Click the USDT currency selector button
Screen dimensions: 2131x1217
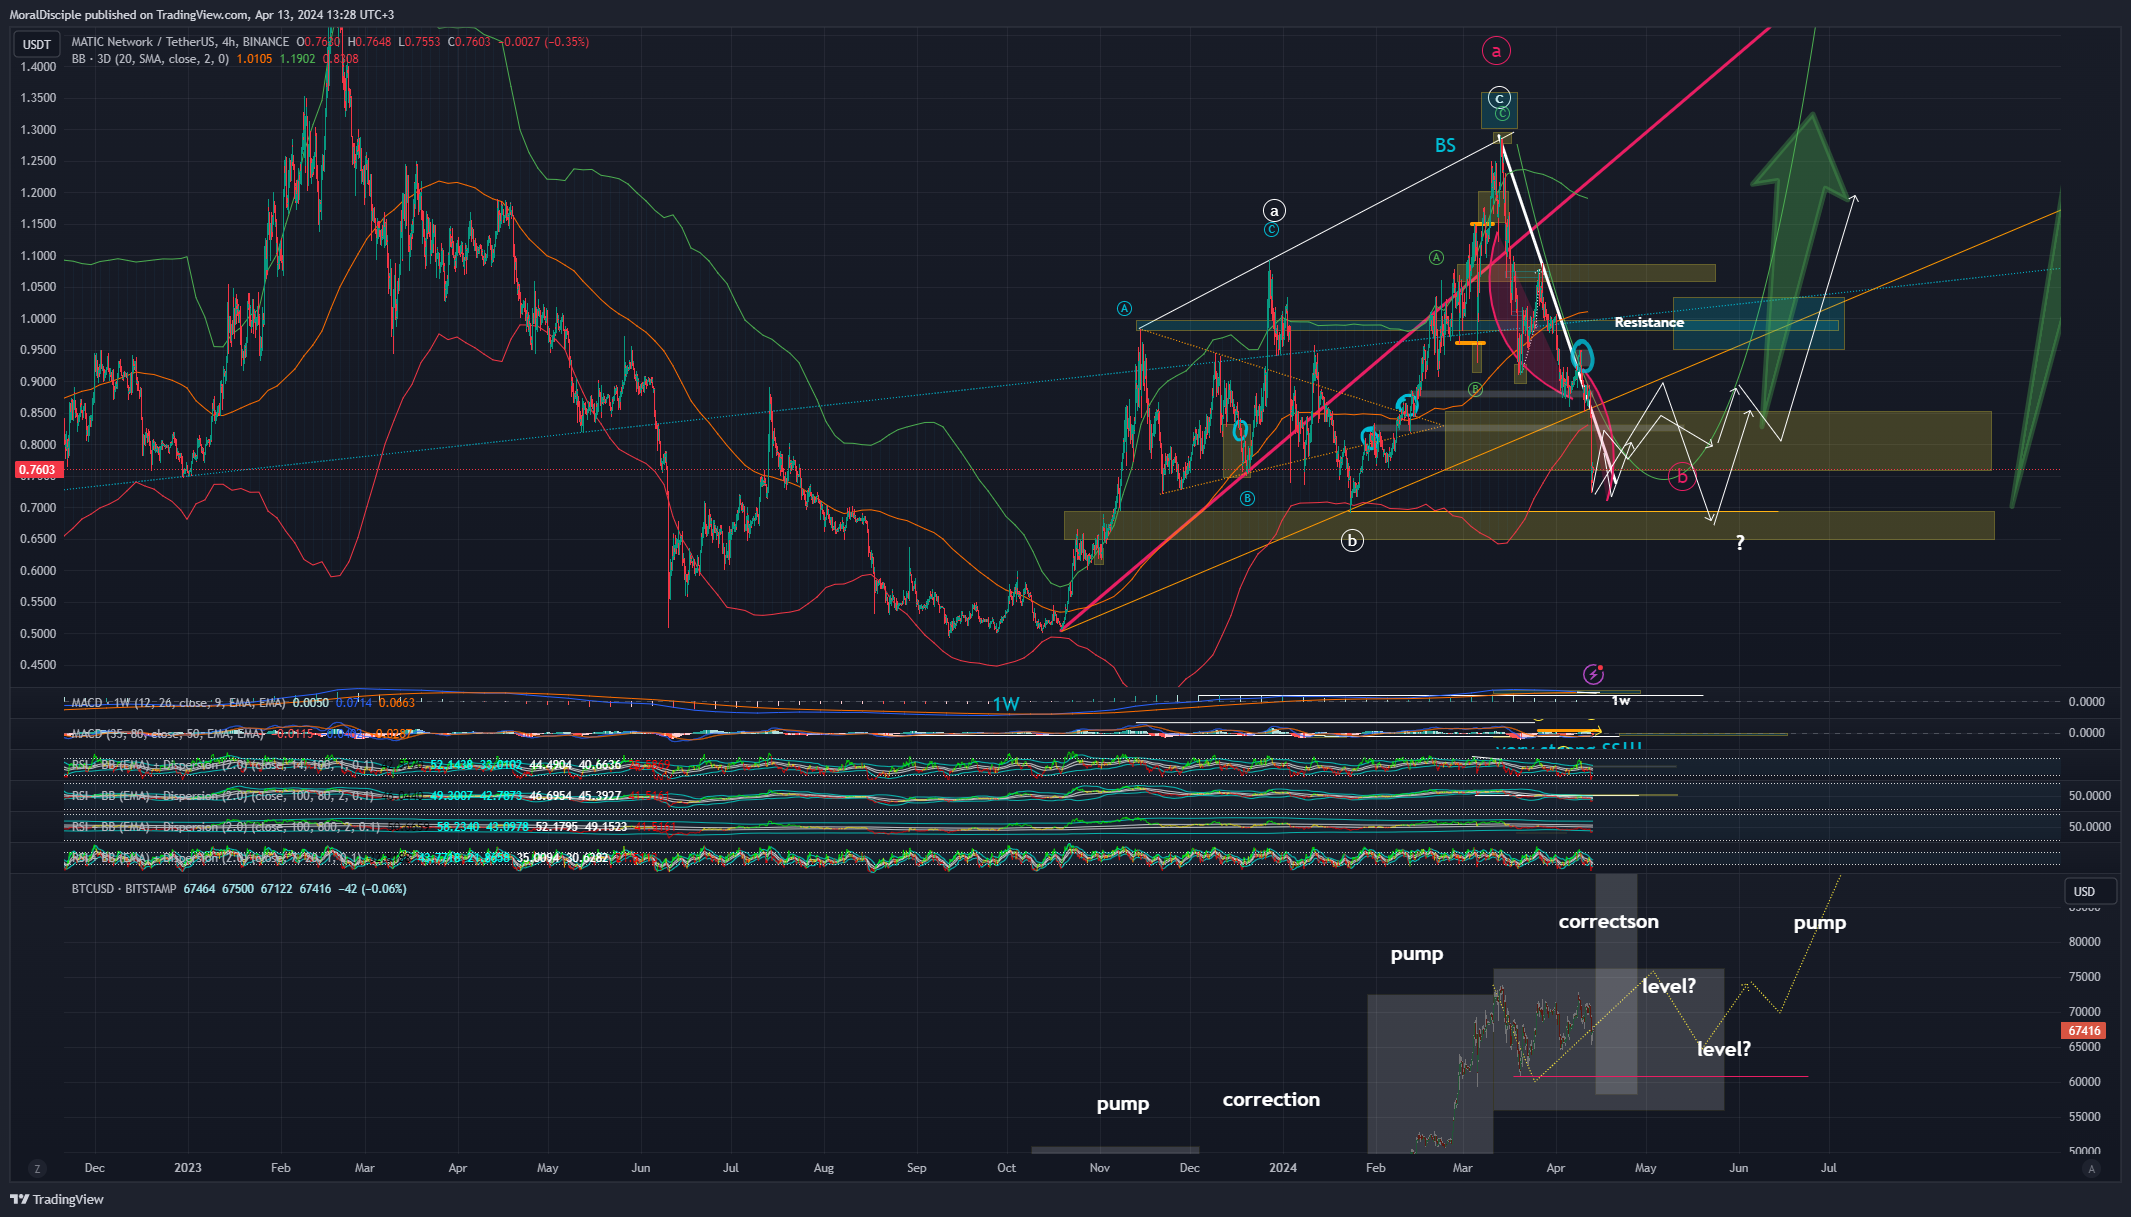37,44
